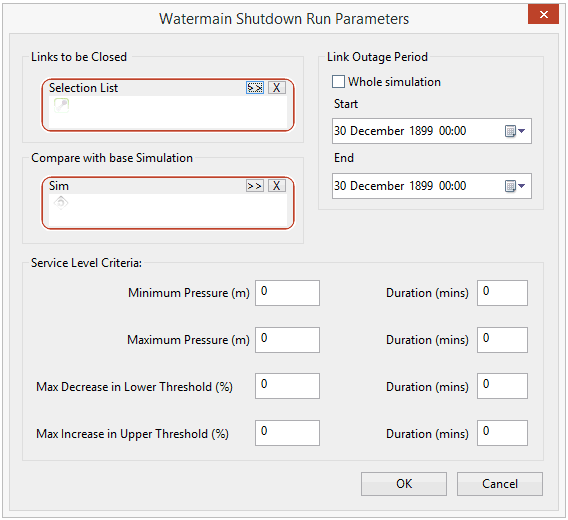Enable the Whole simulation checkbox
Image resolution: width=568 pixels, height=520 pixels.
pyautogui.click(x=338, y=82)
